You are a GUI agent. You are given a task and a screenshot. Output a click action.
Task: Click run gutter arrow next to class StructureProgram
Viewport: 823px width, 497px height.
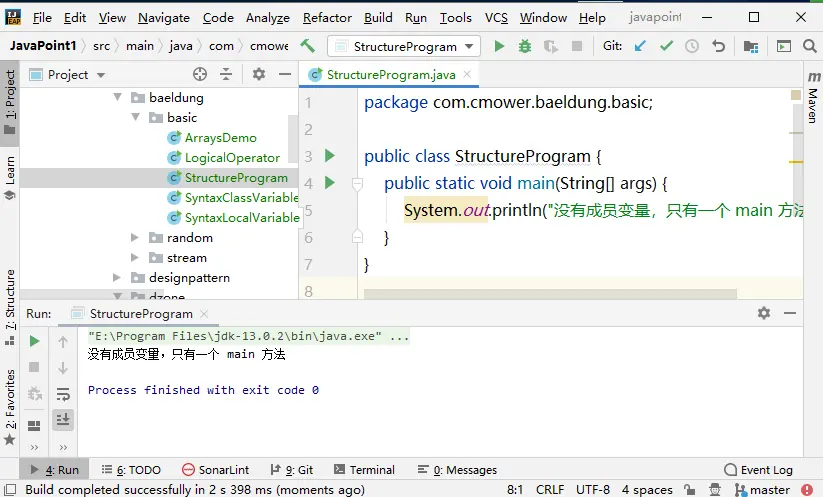click(330, 155)
